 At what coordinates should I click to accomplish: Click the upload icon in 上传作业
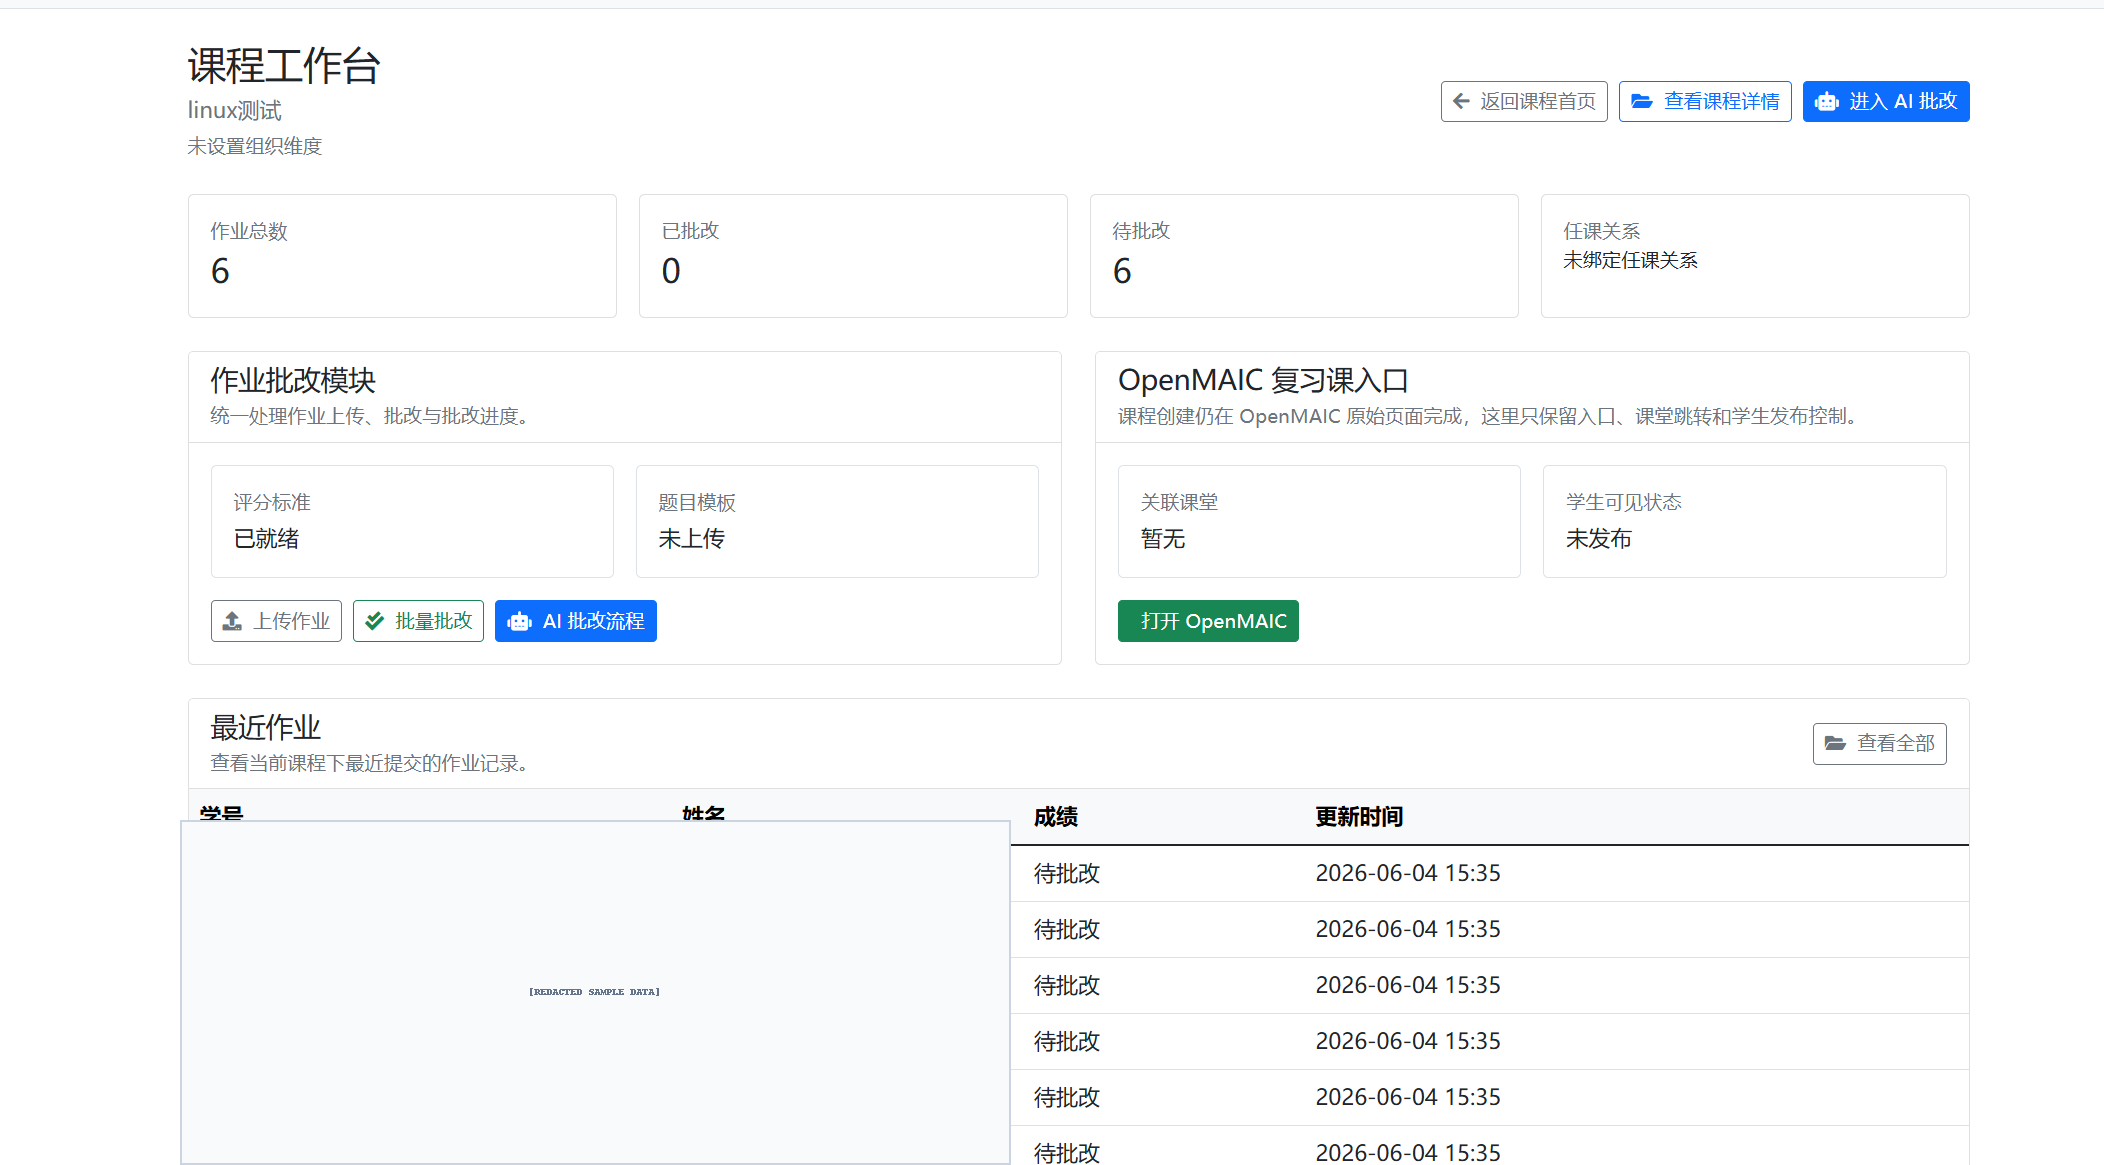pos(232,621)
